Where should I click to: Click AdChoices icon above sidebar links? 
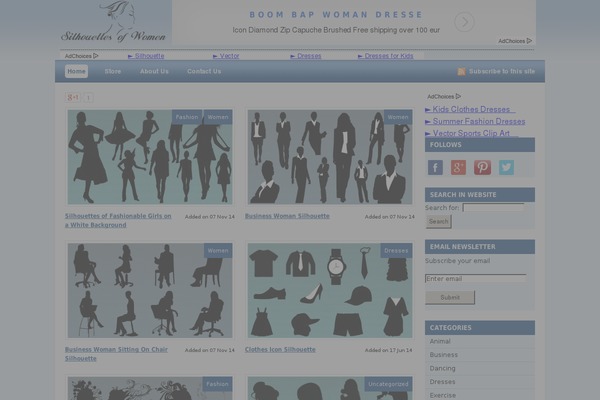point(444,96)
